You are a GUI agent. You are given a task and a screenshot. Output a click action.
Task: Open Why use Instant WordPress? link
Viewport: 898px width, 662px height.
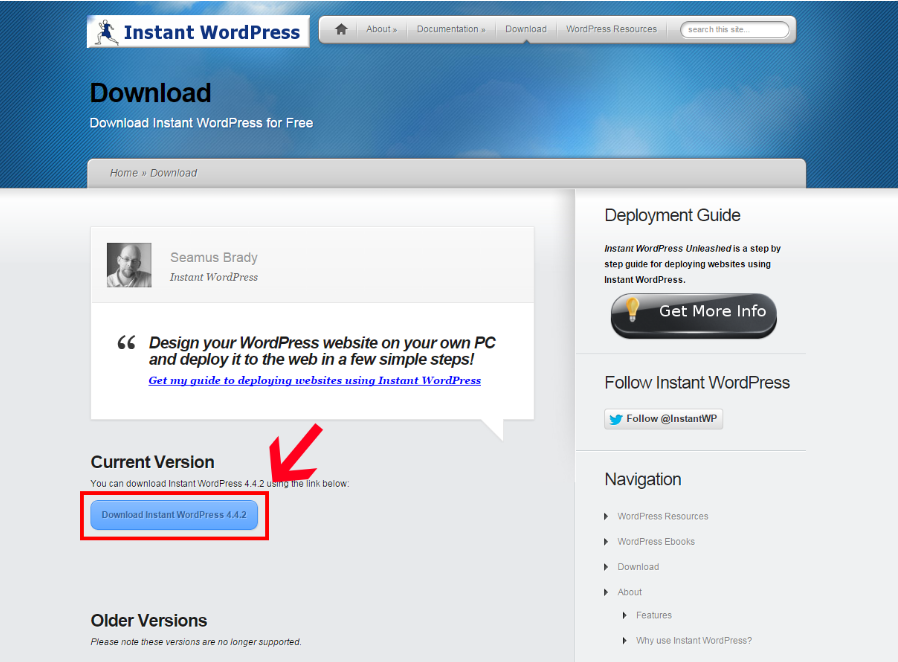pyautogui.click(x=694, y=640)
